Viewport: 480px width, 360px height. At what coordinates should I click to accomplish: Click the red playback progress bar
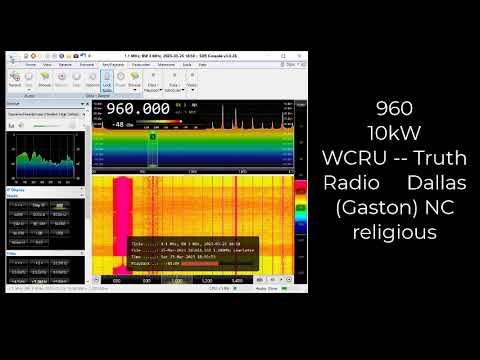pyautogui.click(x=200, y=264)
